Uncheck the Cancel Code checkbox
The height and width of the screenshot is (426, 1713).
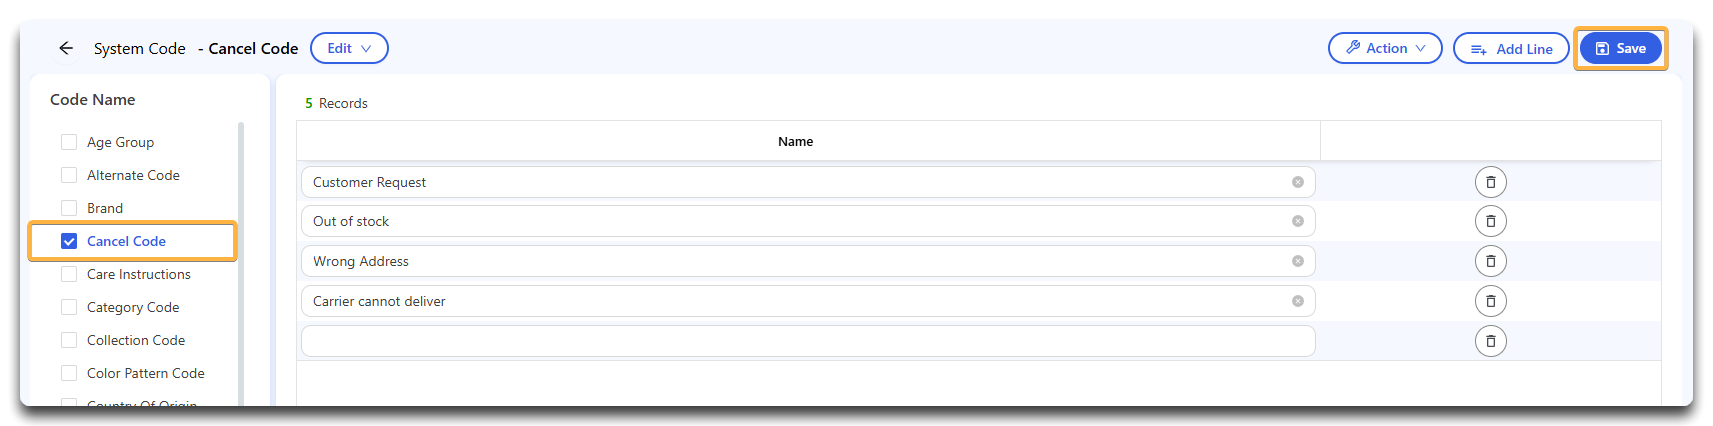pyautogui.click(x=69, y=241)
